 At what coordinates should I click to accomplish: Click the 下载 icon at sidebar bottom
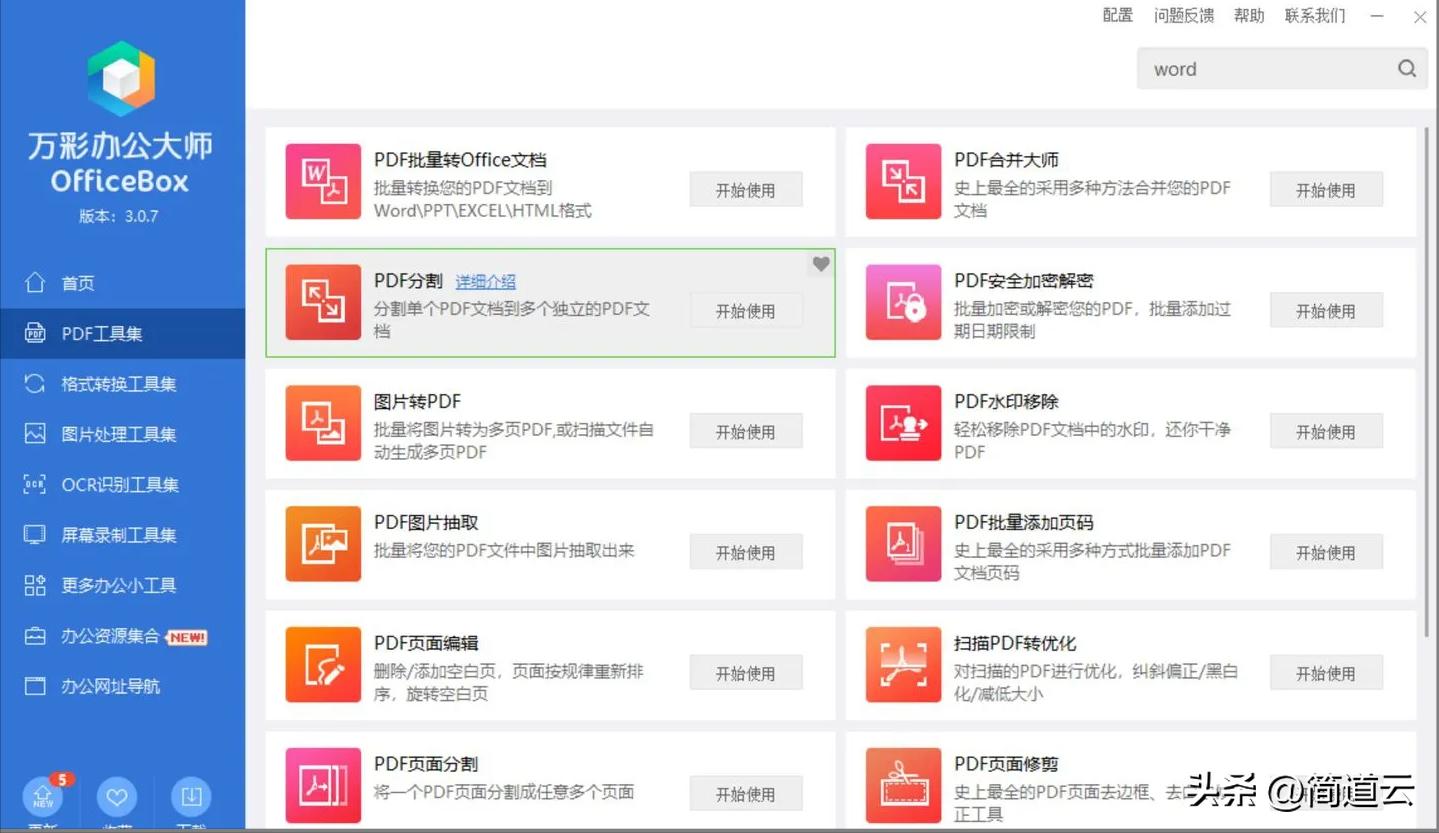tap(191, 798)
